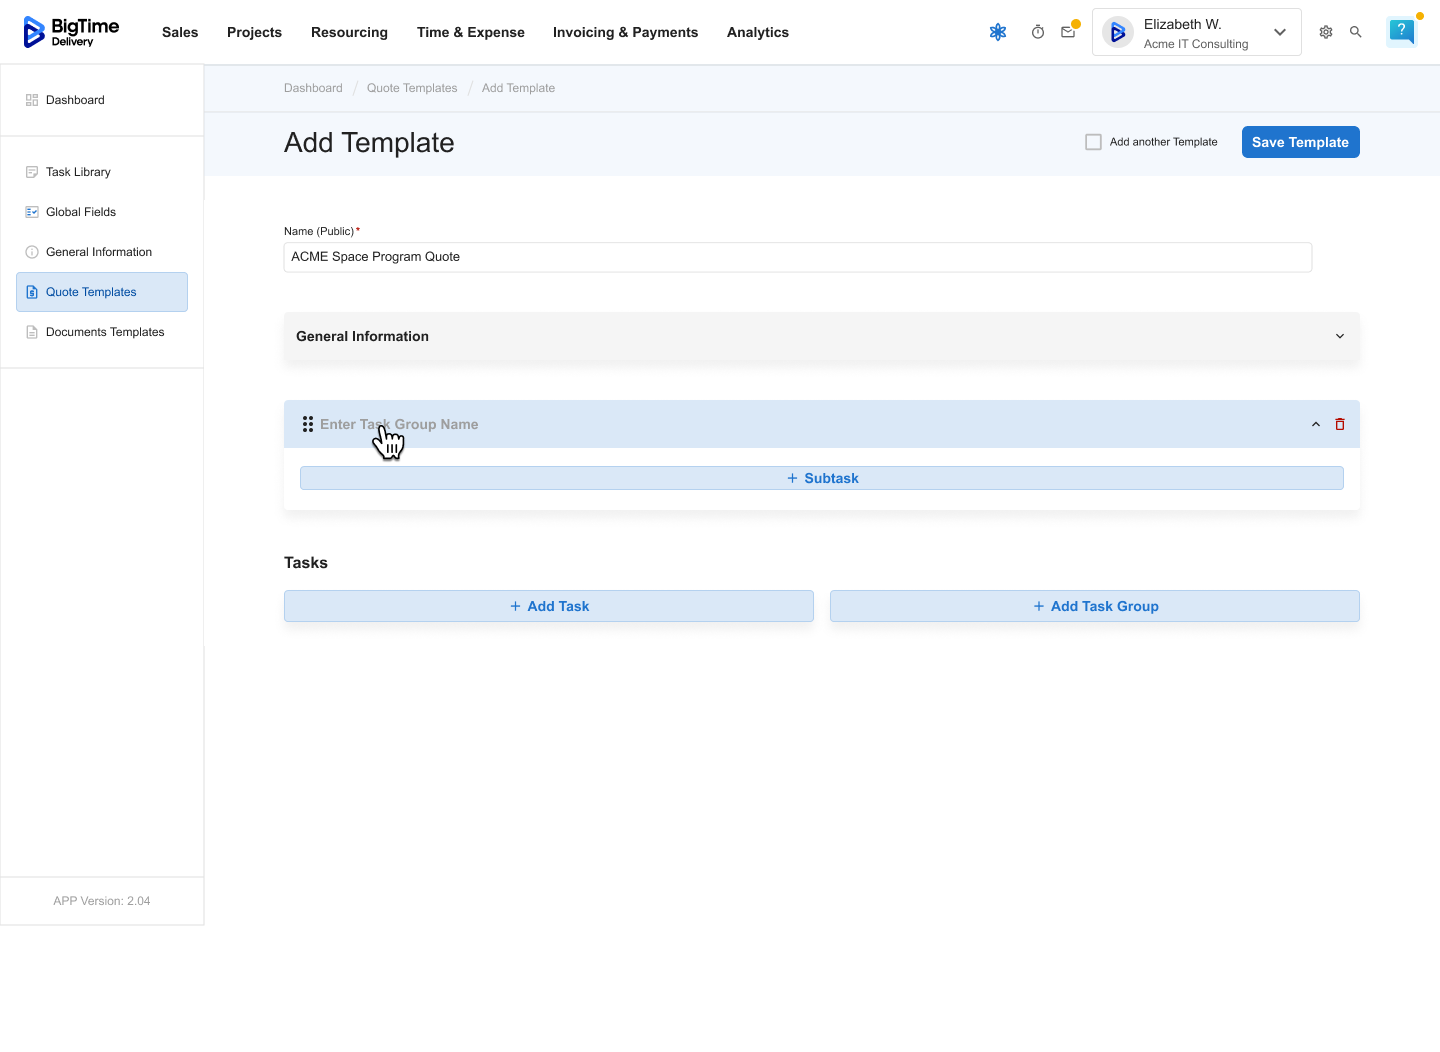Image resolution: width=1440 pixels, height=1052 pixels.
Task: Open the timer stopwatch icon
Action: (x=1038, y=32)
